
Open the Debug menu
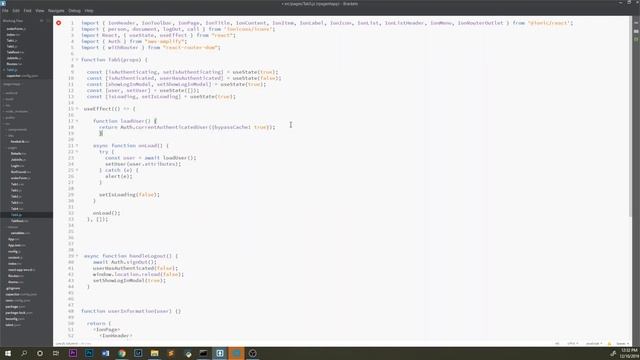point(74,11)
